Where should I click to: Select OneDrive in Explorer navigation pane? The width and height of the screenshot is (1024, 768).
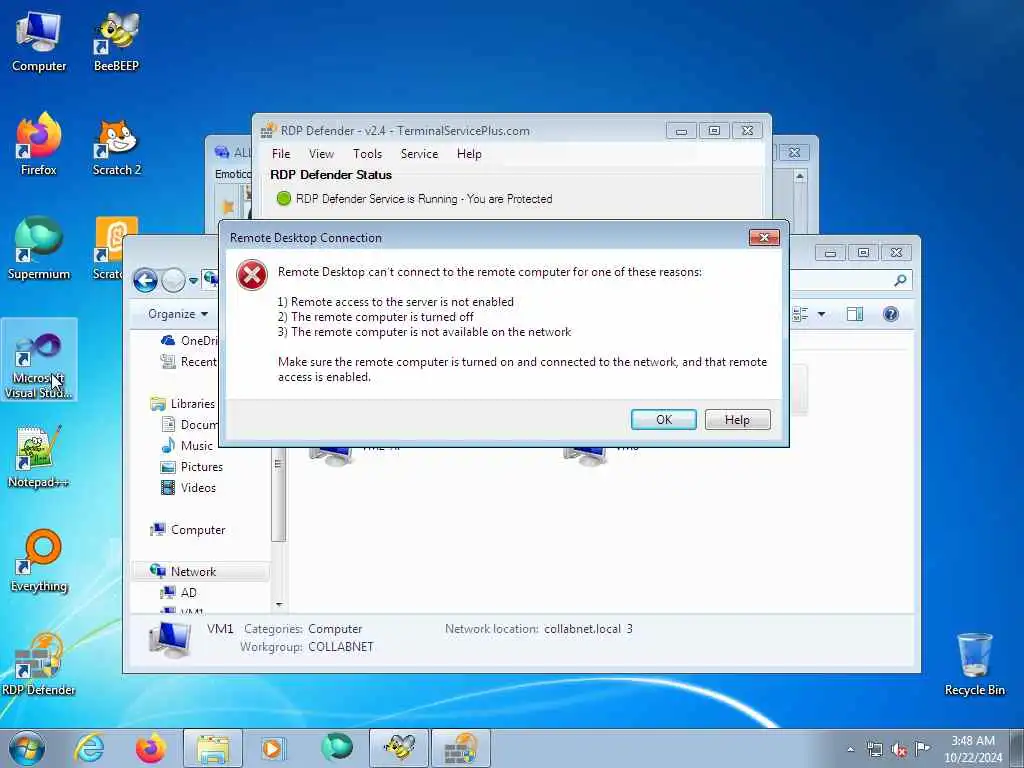(189, 340)
